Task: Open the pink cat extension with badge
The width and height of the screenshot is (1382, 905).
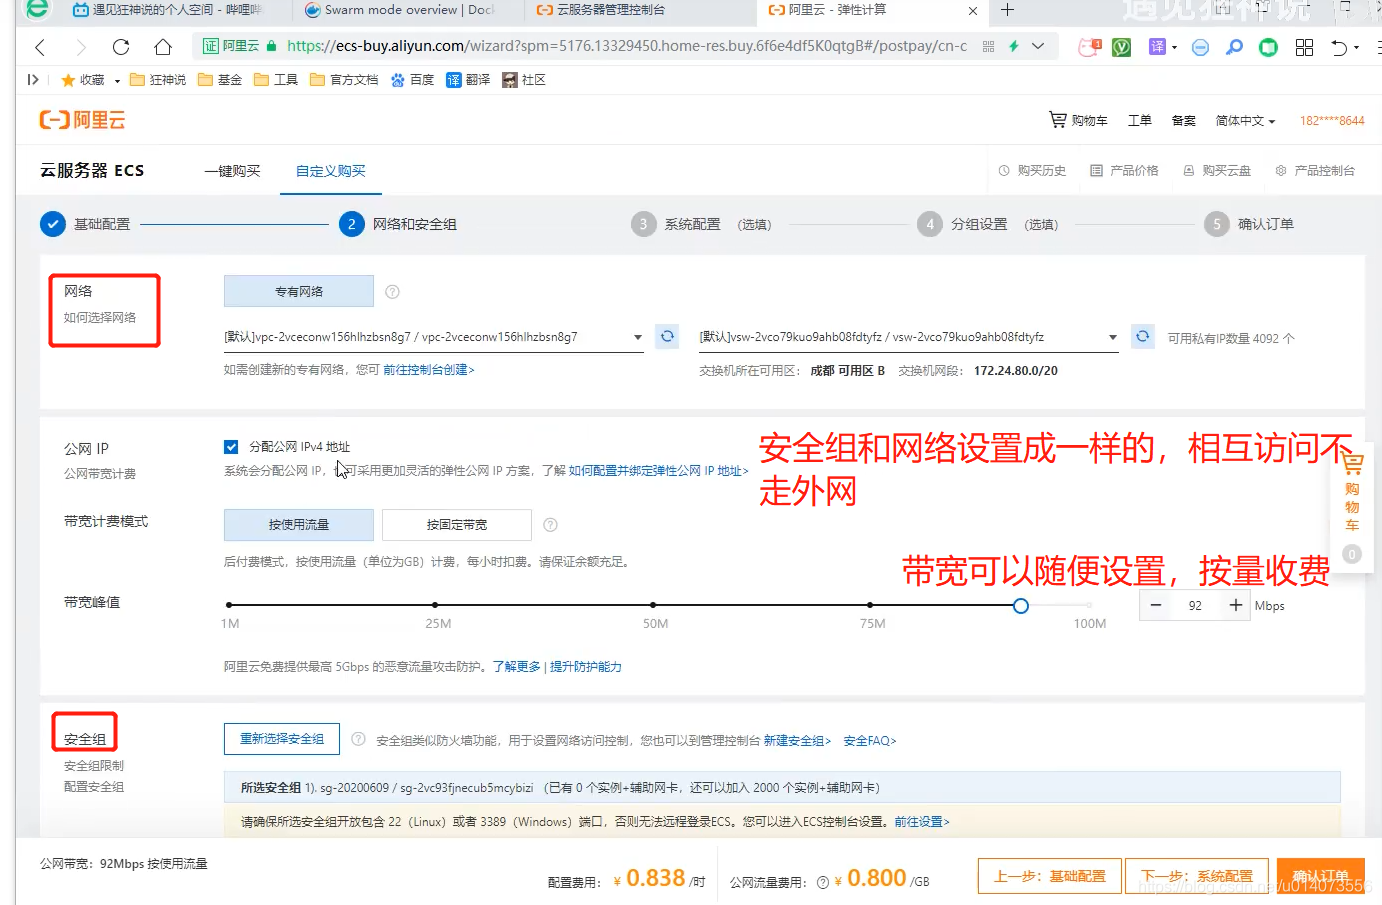Action: tap(1089, 47)
